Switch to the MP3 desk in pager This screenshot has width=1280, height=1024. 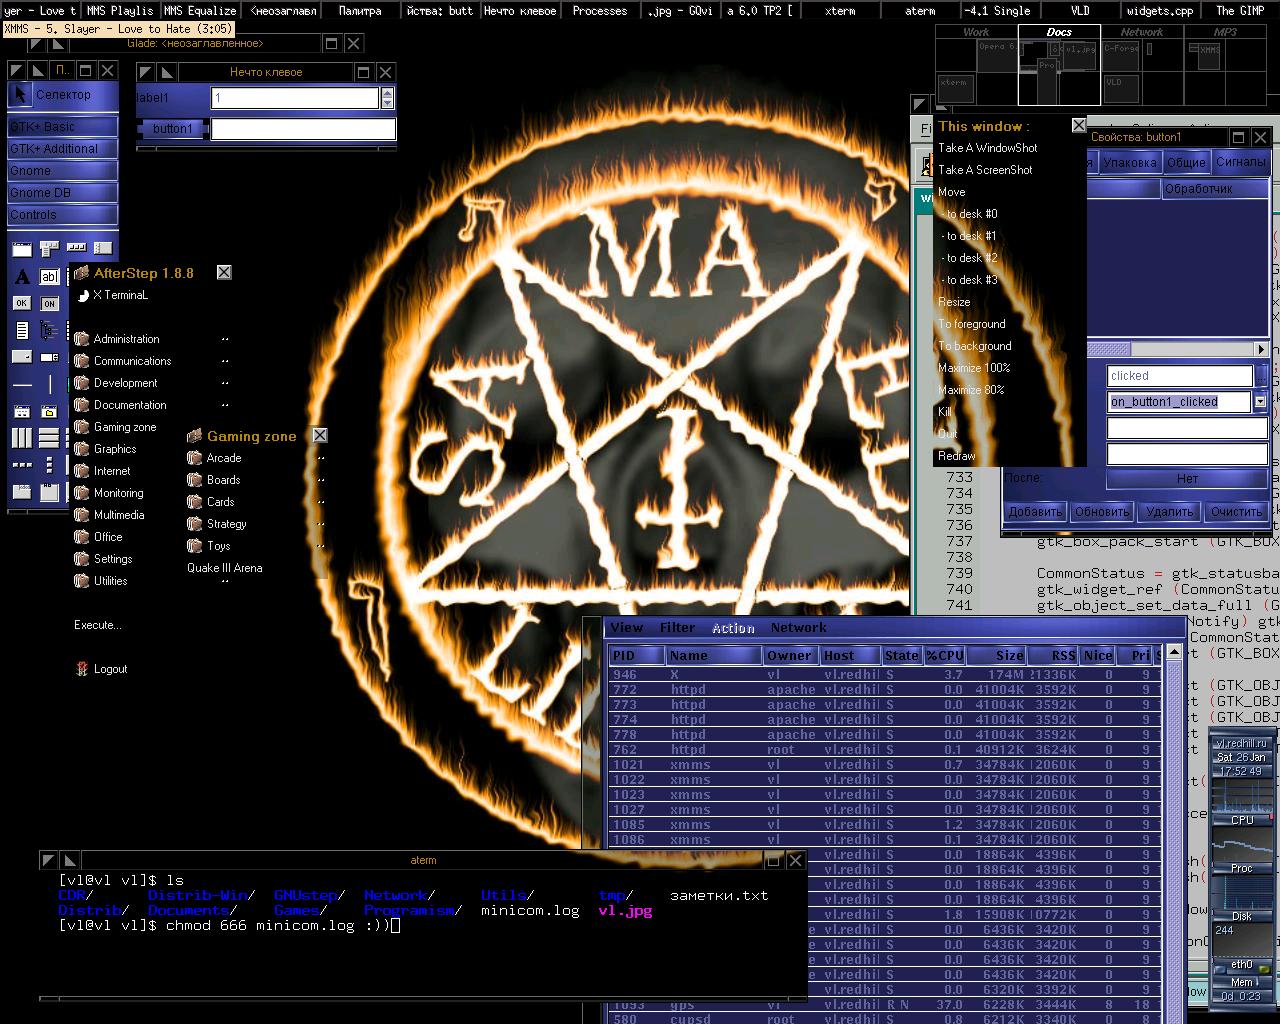pyautogui.click(x=1225, y=66)
